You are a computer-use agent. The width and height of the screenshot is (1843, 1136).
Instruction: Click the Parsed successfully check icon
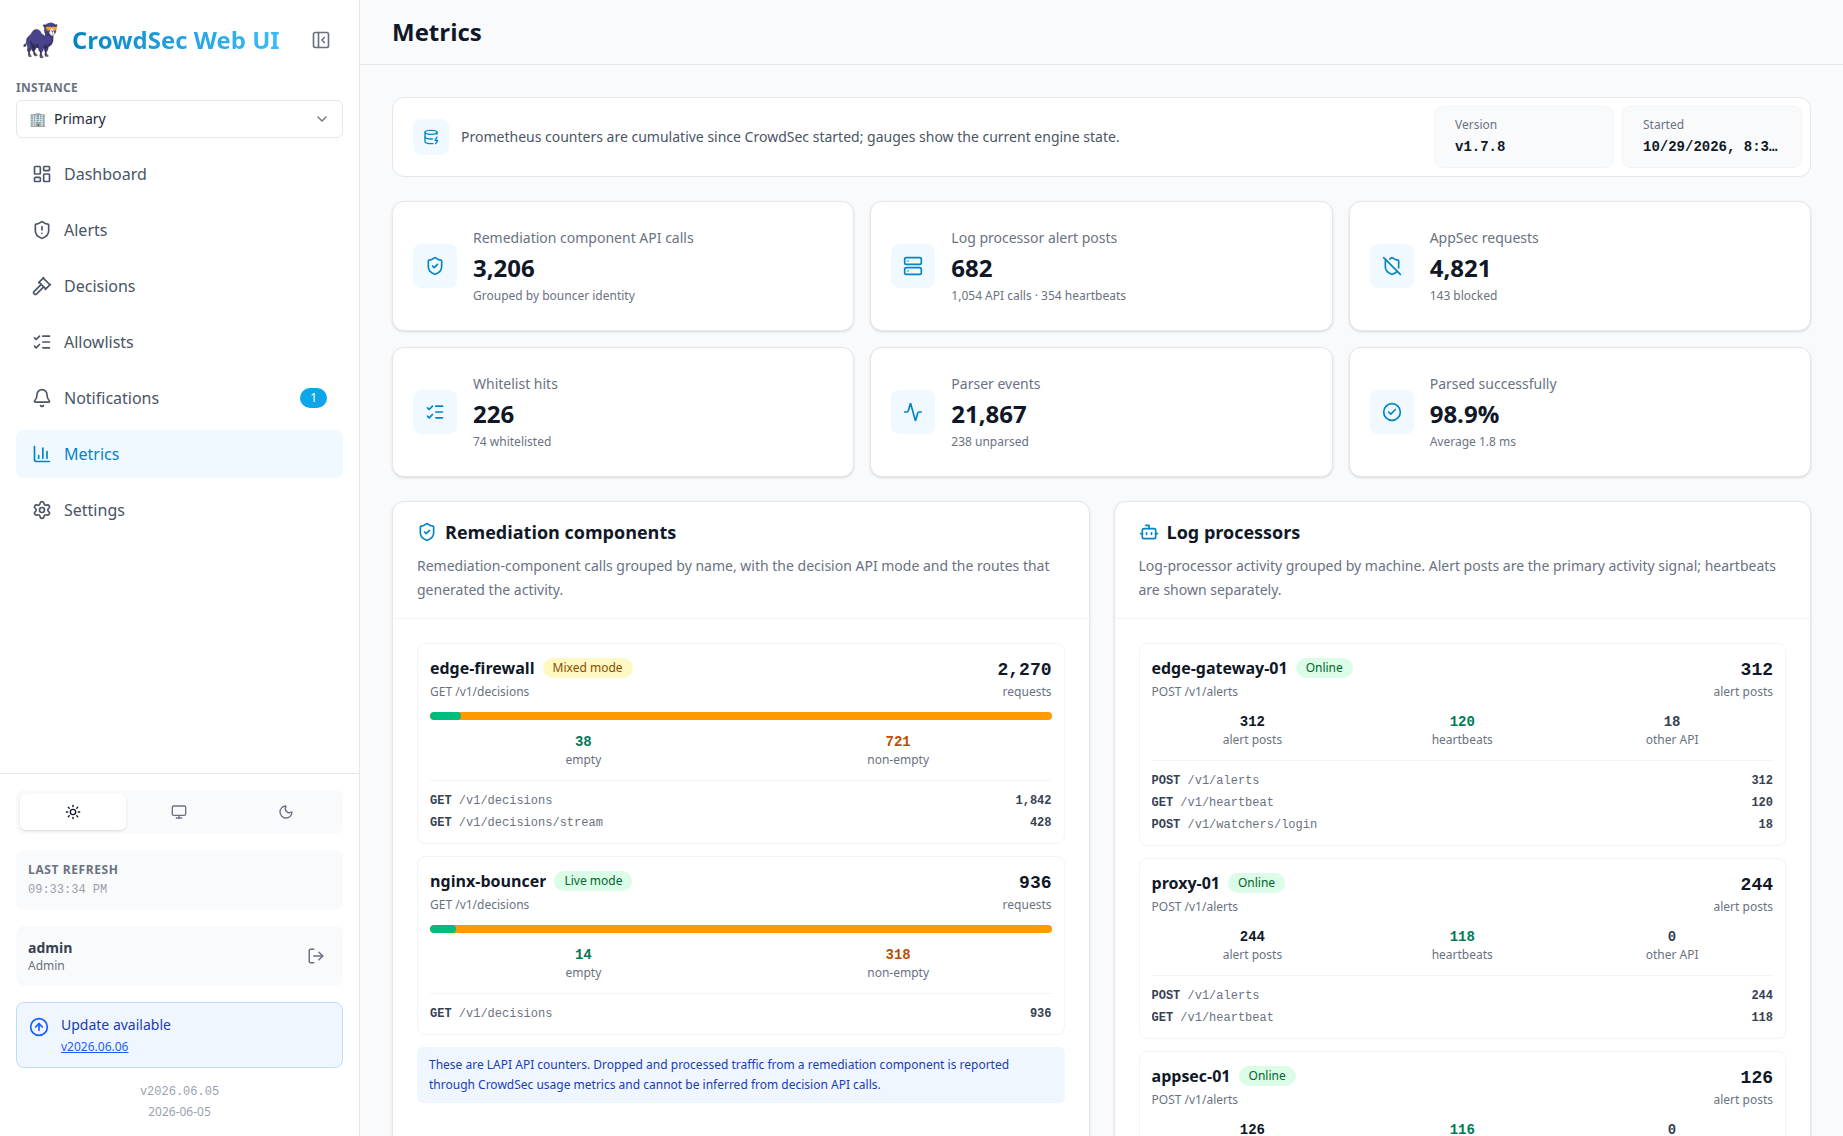pos(1392,412)
